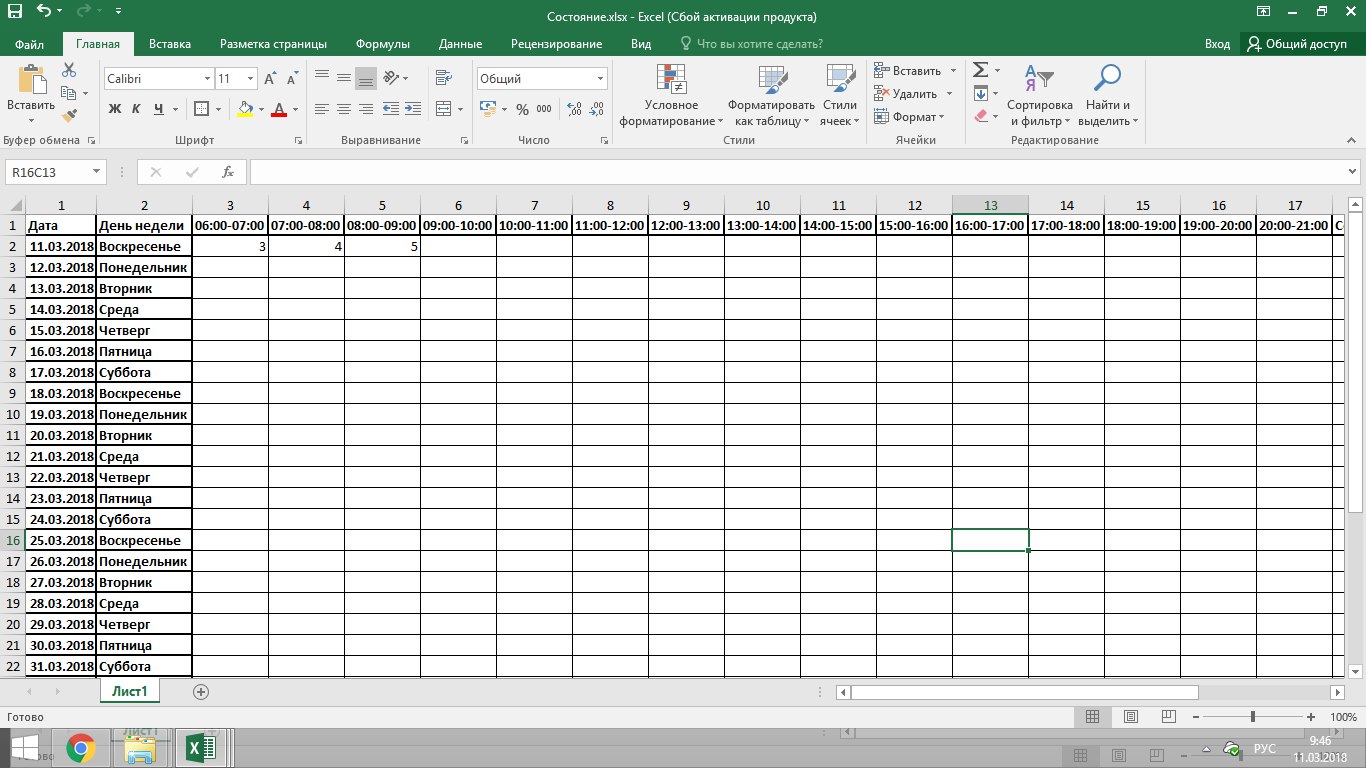Open Найти и выделить magnifier

coord(1108,96)
